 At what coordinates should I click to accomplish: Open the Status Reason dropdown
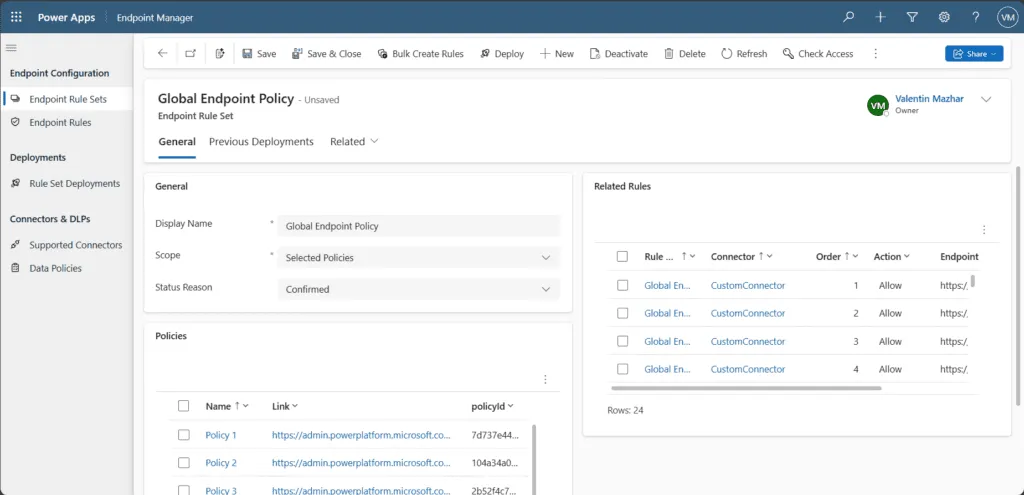pos(419,289)
